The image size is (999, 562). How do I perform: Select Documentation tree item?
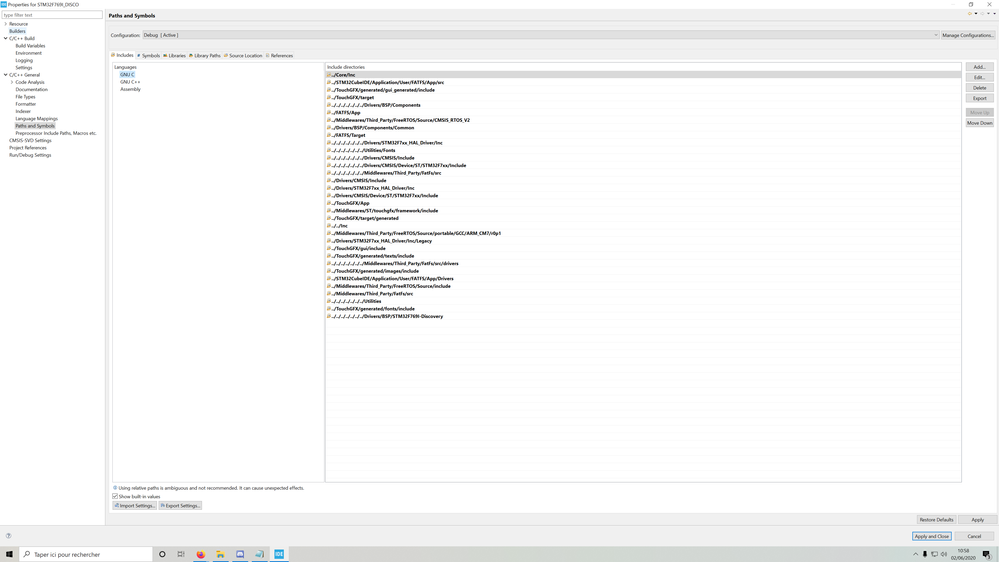pos(31,89)
